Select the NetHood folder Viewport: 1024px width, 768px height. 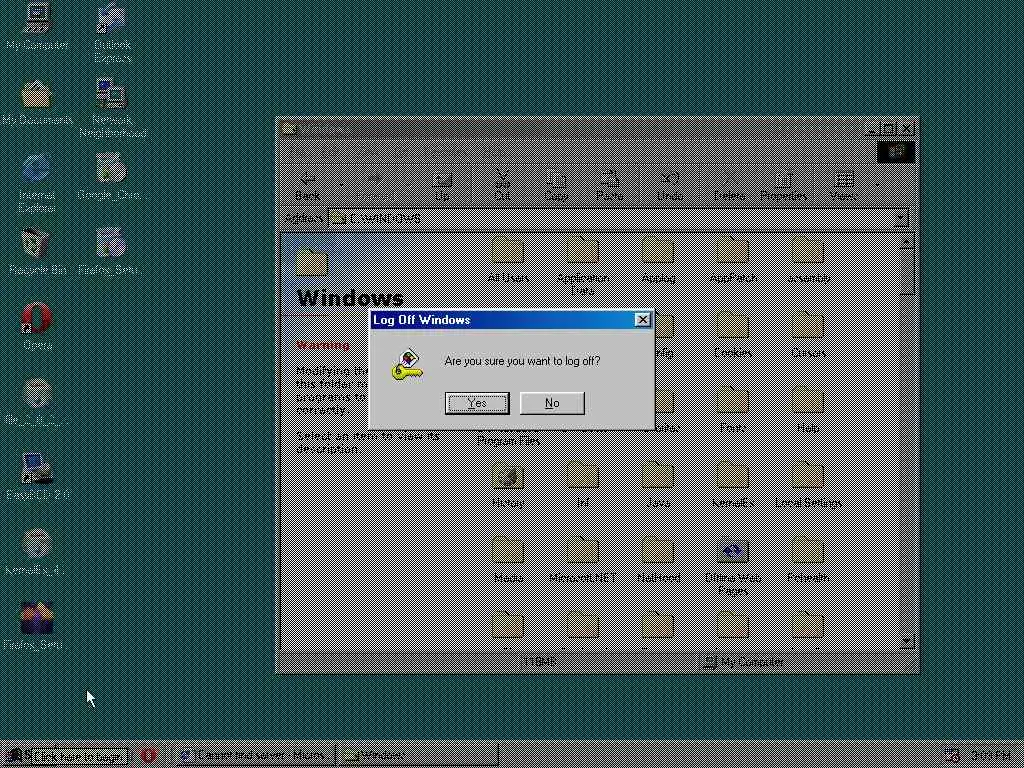[x=658, y=560]
